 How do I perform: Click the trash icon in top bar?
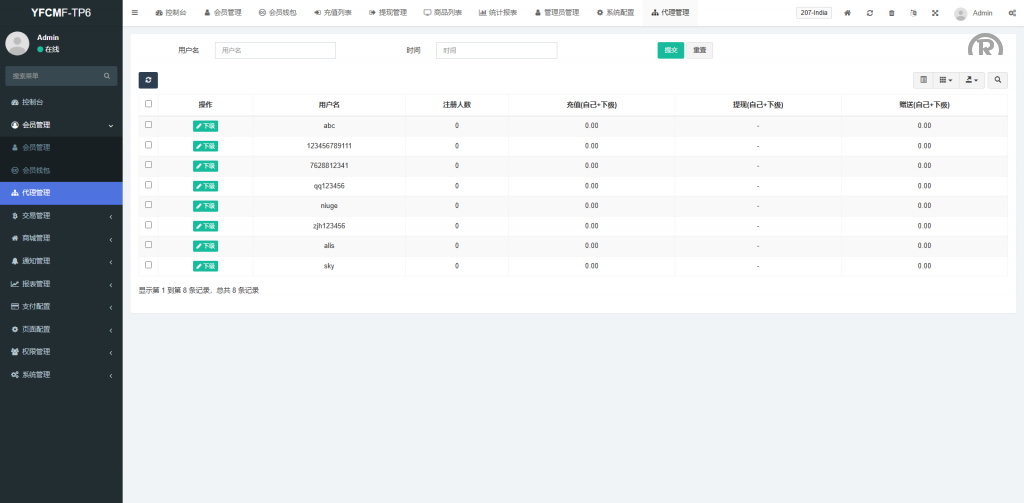tap(891, 13)
